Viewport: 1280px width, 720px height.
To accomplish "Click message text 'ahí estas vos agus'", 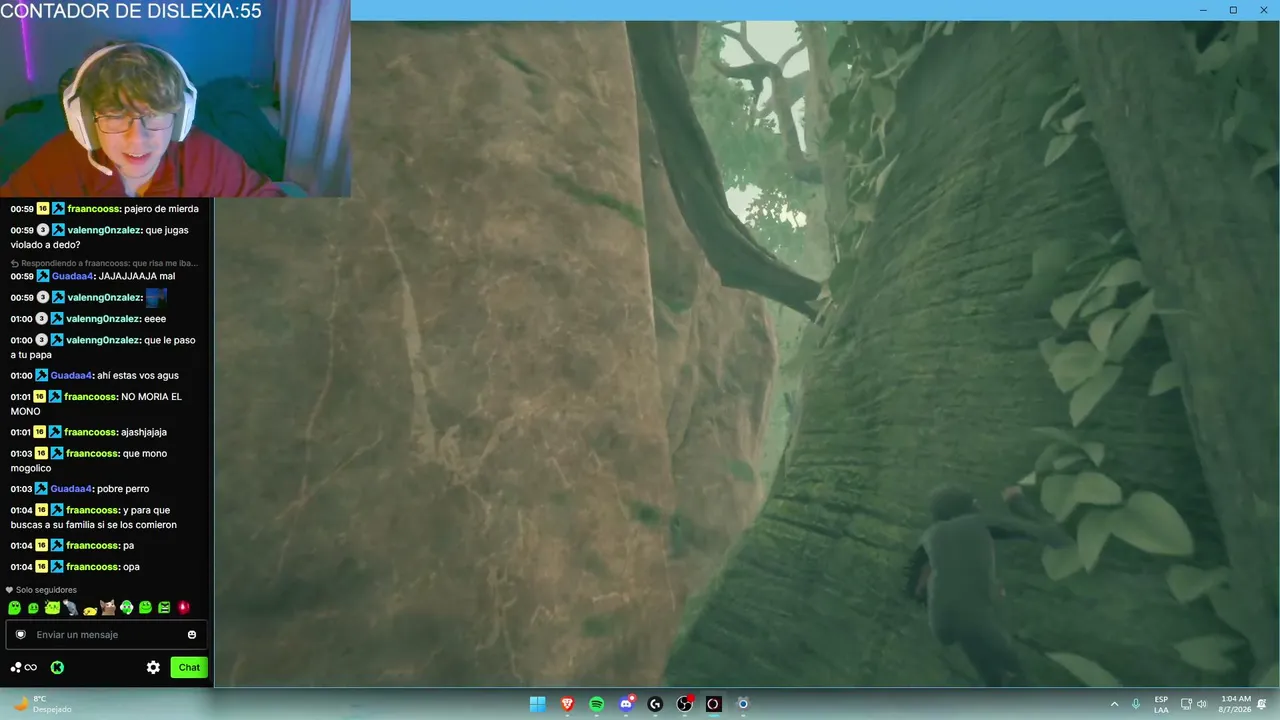I will click(138, 376).
